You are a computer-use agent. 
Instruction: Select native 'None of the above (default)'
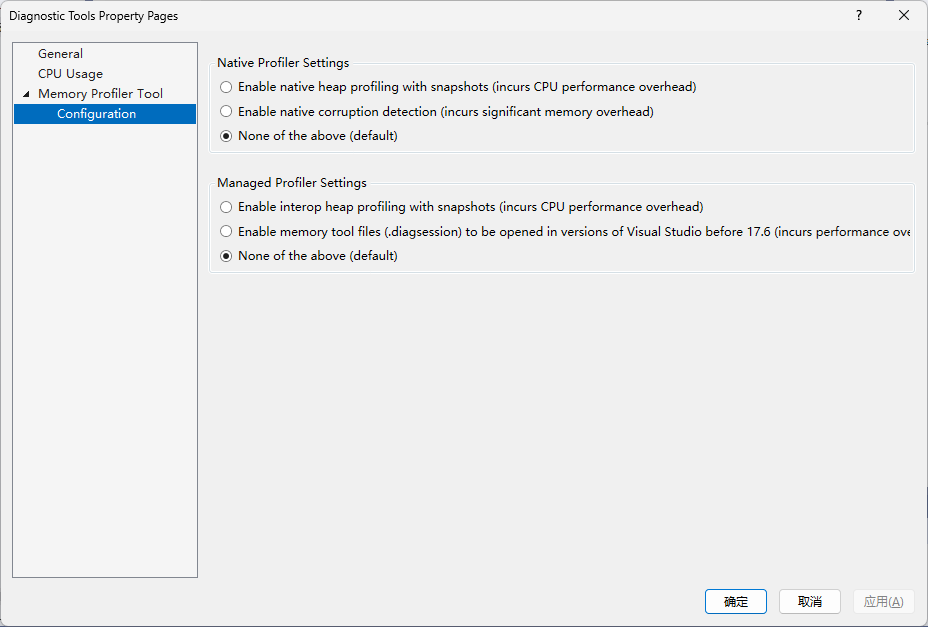pos(227,136)
